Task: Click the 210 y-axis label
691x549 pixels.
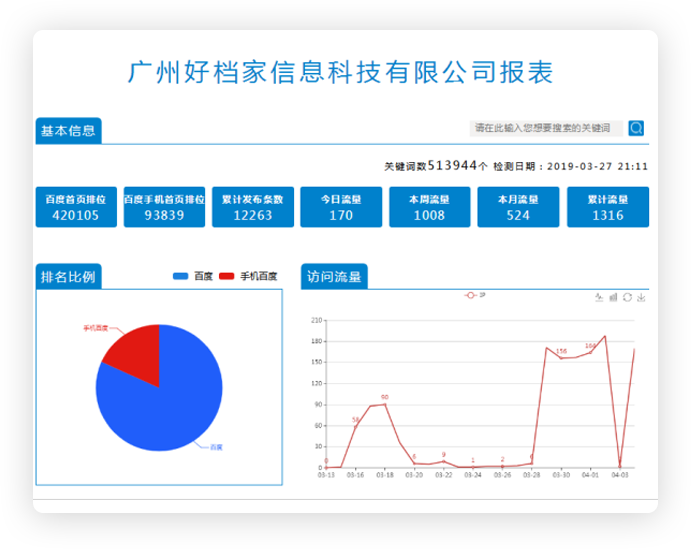Action: pos(316,320)
